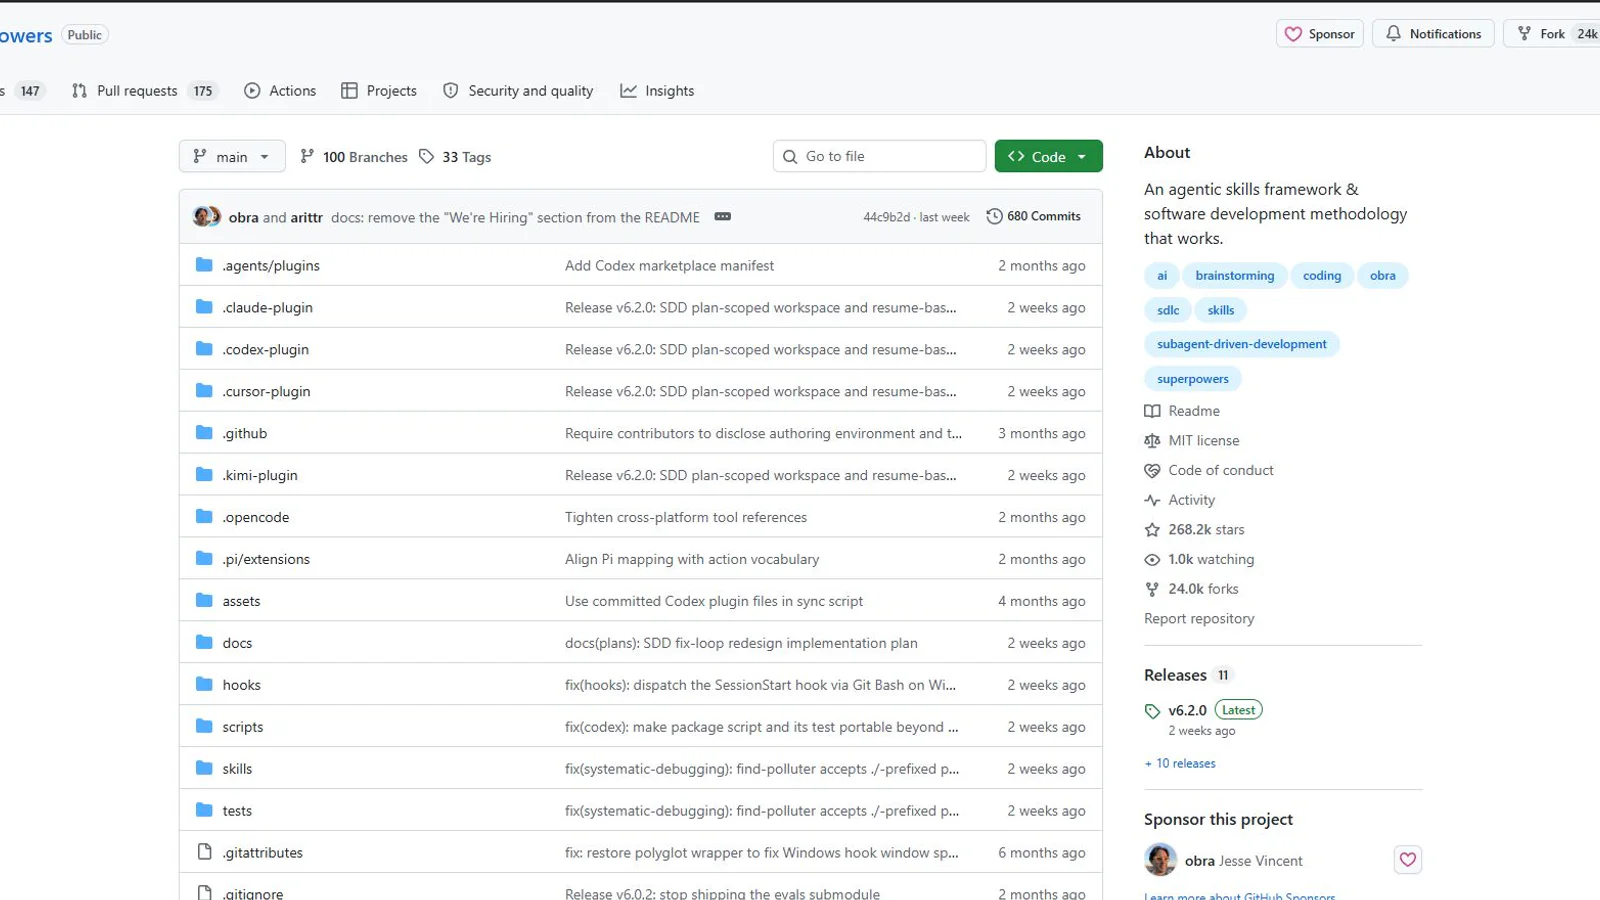This screenshot has height=900, width=1600.
Task: Click the fork icon beside 24.0k forks
Action: pyautogui.click(x=1152, y=589)
